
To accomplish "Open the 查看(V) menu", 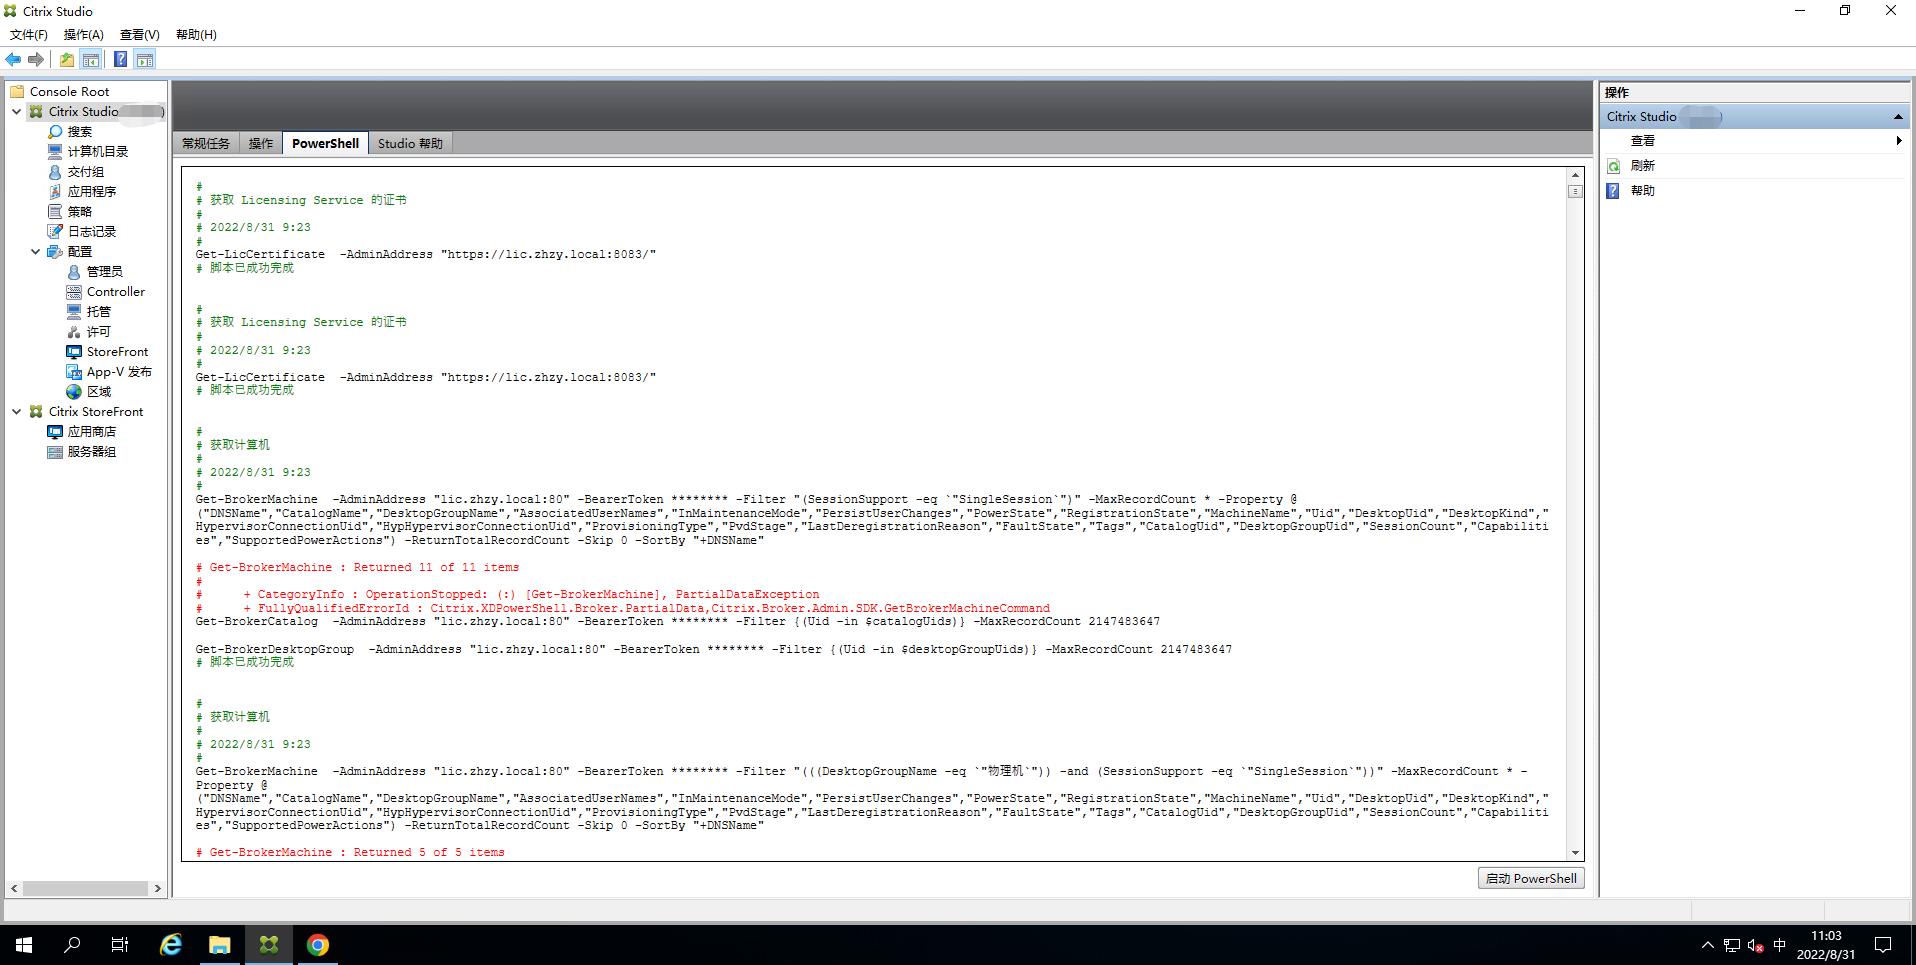I will tap(140, 34).
